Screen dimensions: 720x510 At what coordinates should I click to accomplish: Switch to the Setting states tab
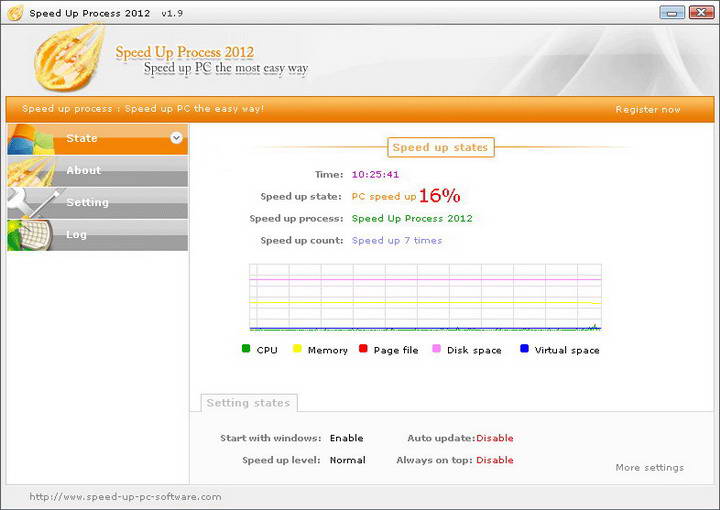248,403
